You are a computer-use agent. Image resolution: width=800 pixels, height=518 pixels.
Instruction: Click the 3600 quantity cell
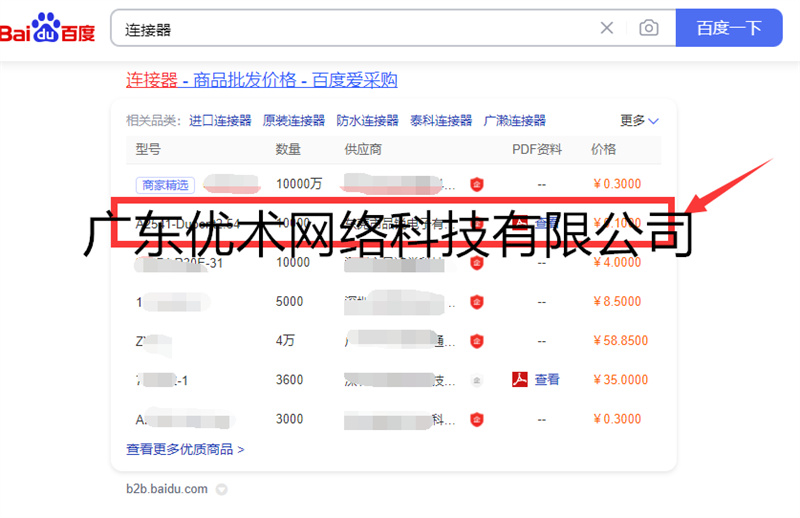point(289,379)
